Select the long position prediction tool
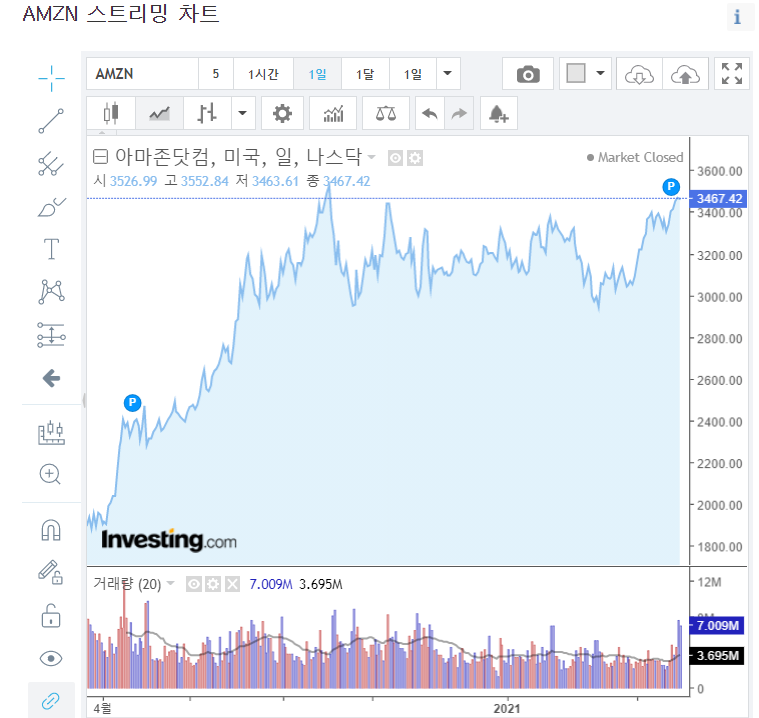Screen dimensions: 759x718 (x=51, y=335)
